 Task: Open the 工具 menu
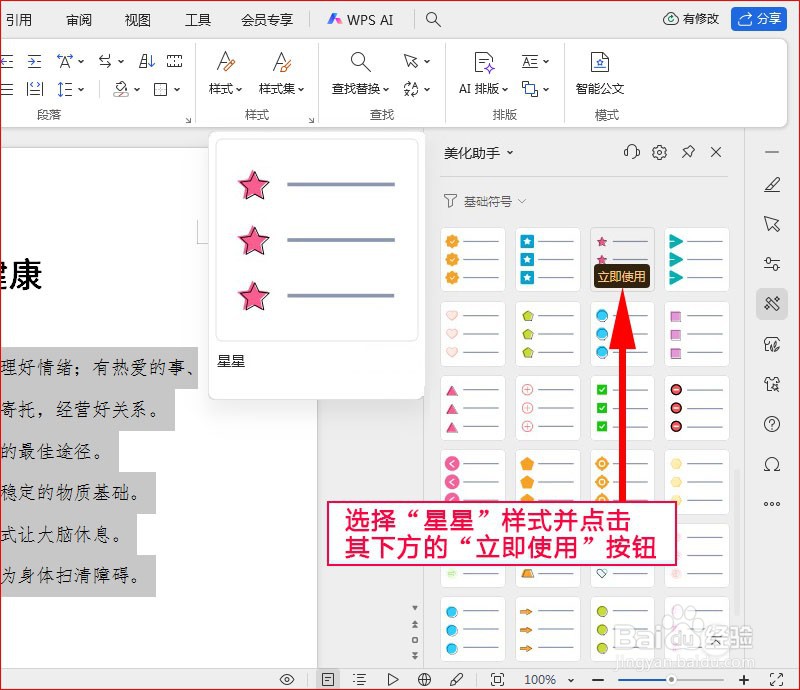(197, 18)
